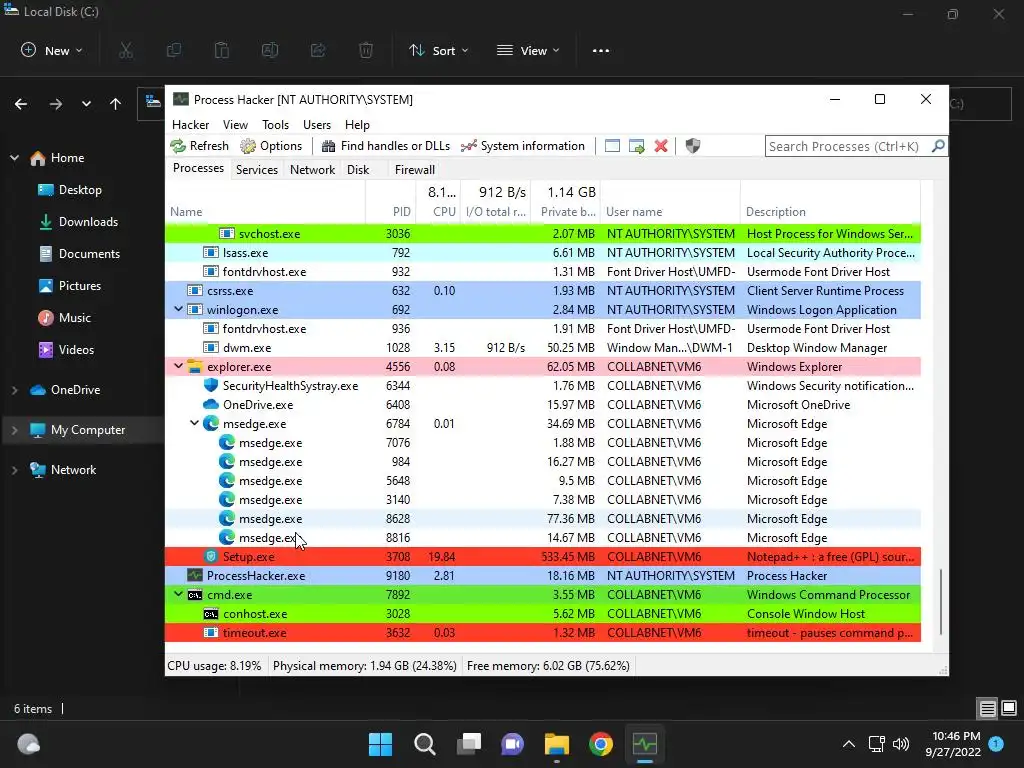
Task: Expand Network in File Explorer sidebar
Action: tap(14, 470)
